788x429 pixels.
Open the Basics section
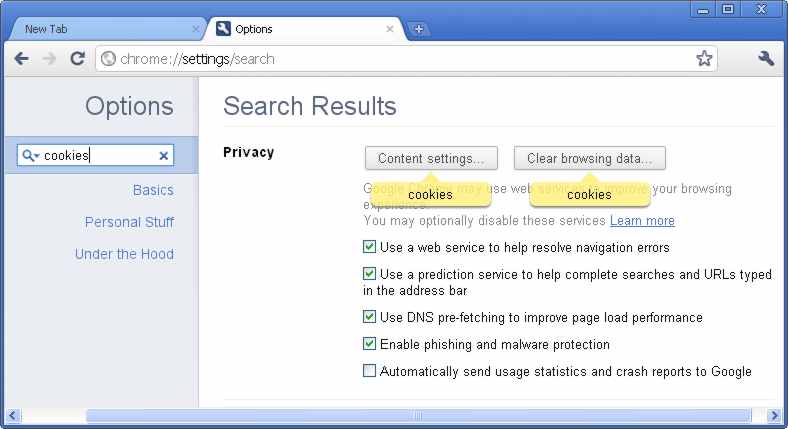pos(153,190)
